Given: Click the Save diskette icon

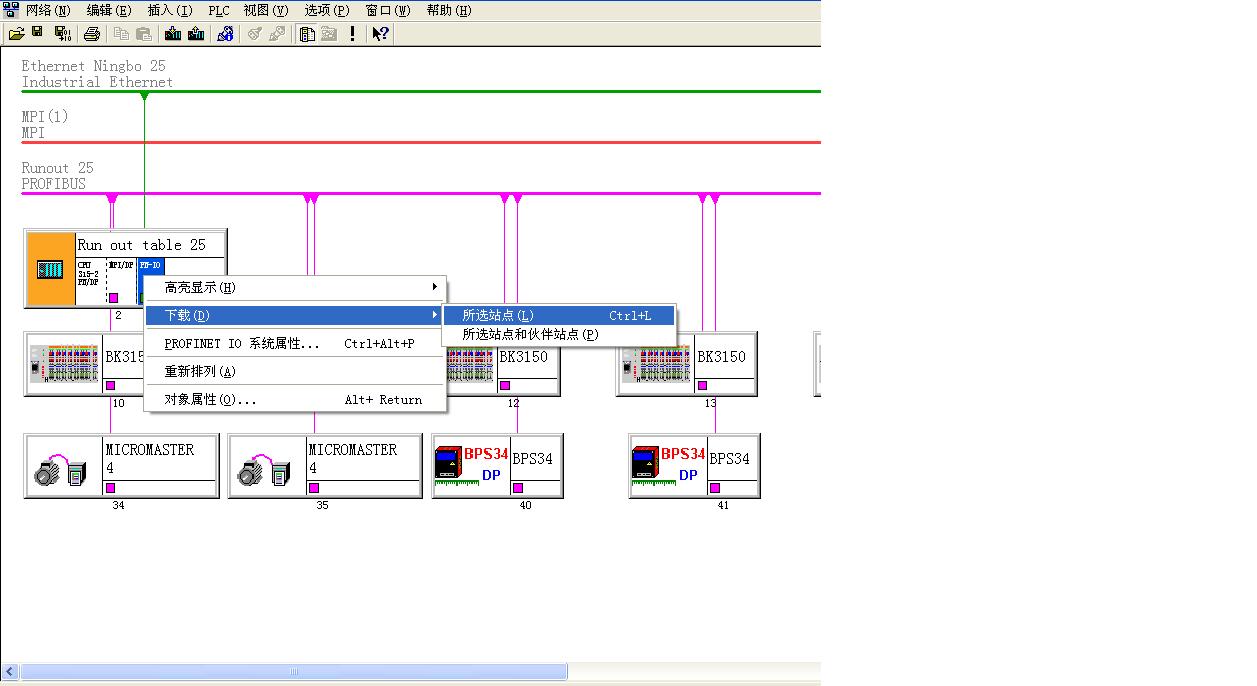Looking at the screenshot, I should 38,34.
